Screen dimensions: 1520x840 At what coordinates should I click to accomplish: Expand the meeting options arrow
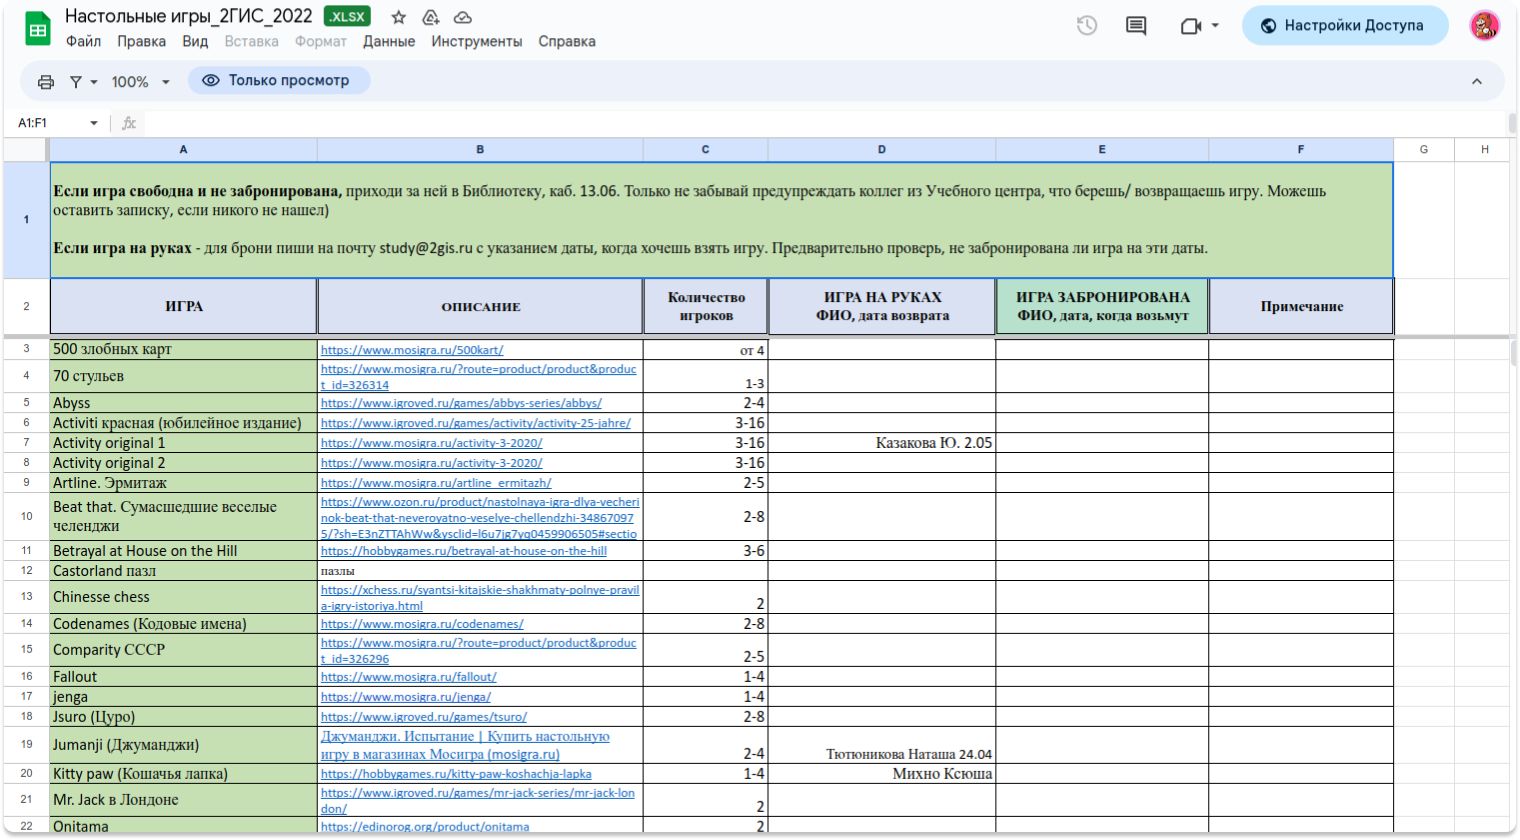coord(1215,26)
